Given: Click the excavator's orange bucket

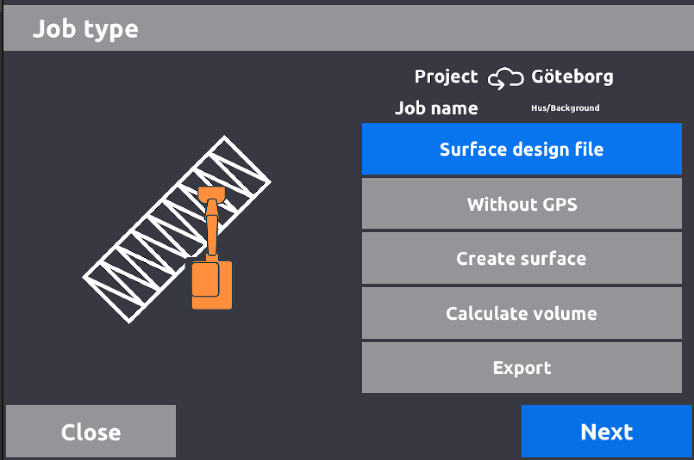Looking at the screenshot, I should 208,193.
